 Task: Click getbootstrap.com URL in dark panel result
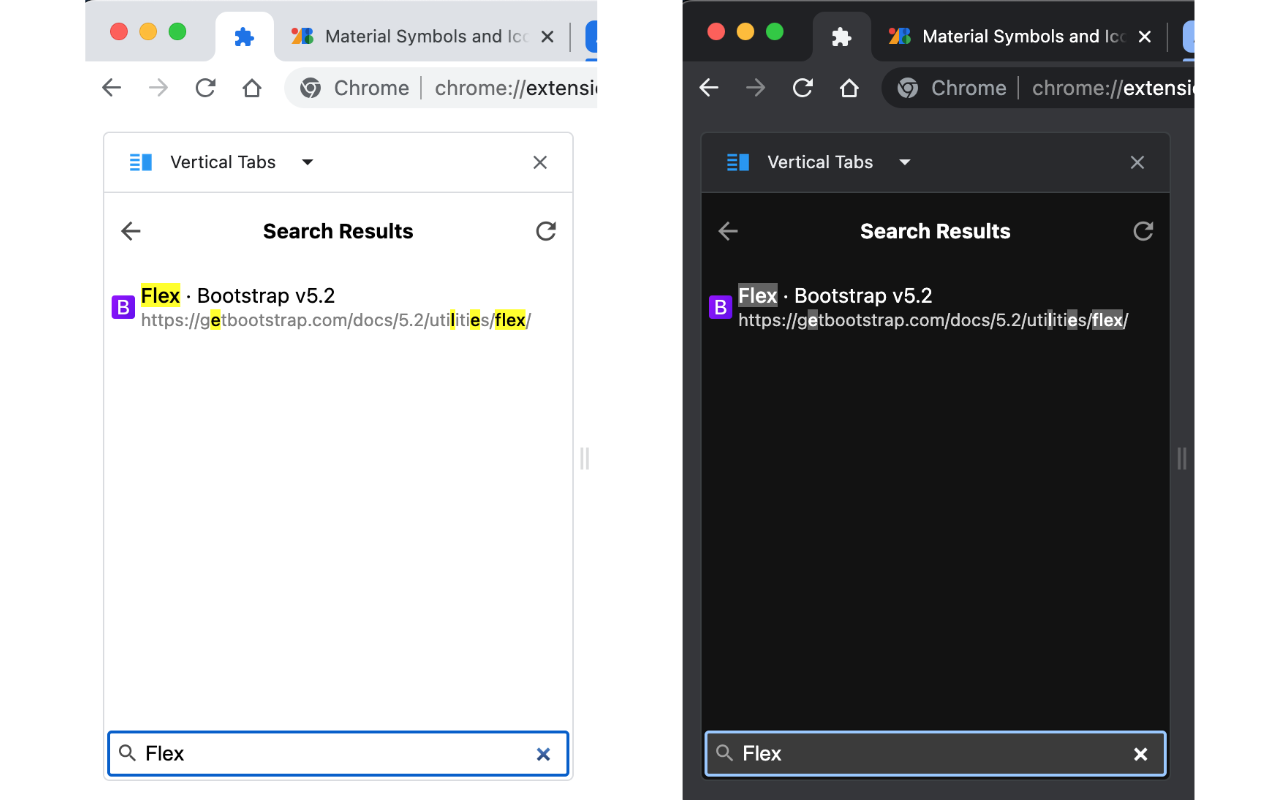(933, 320)
